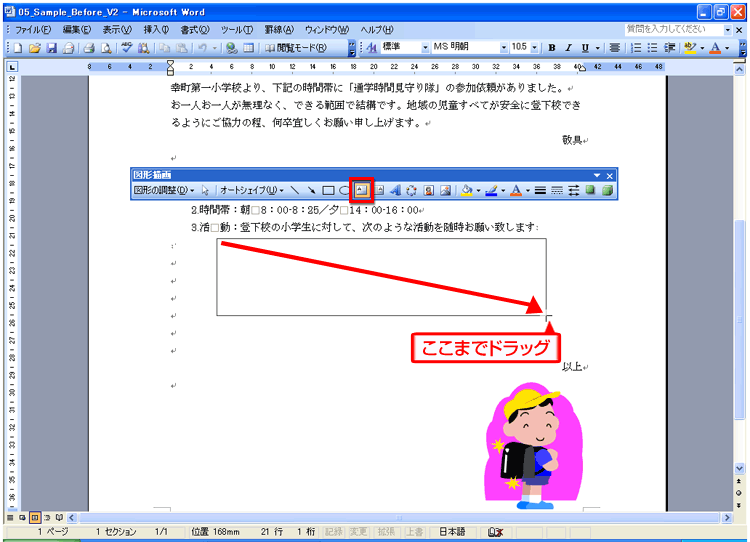The height and width of the screenshot is (542, 750).
Task: Open the drawing toolbar line color dropdown arrow
Action: [503, 191]
